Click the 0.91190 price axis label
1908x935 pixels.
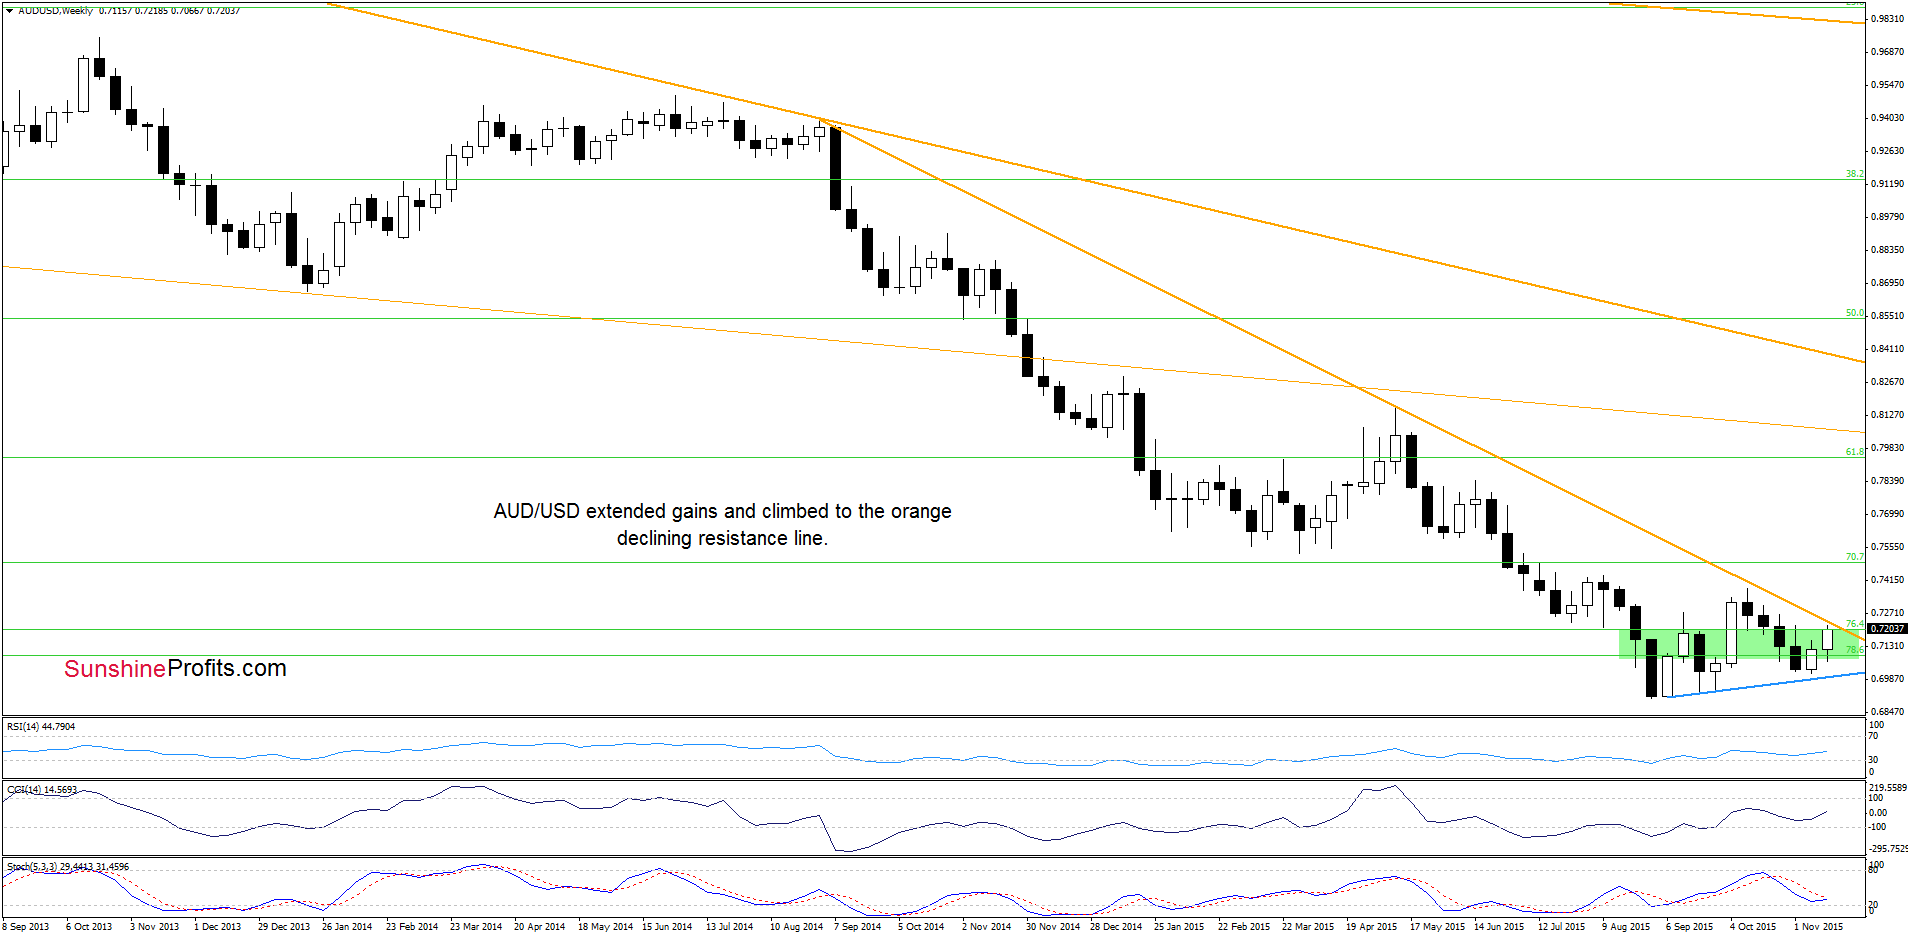1887,184
